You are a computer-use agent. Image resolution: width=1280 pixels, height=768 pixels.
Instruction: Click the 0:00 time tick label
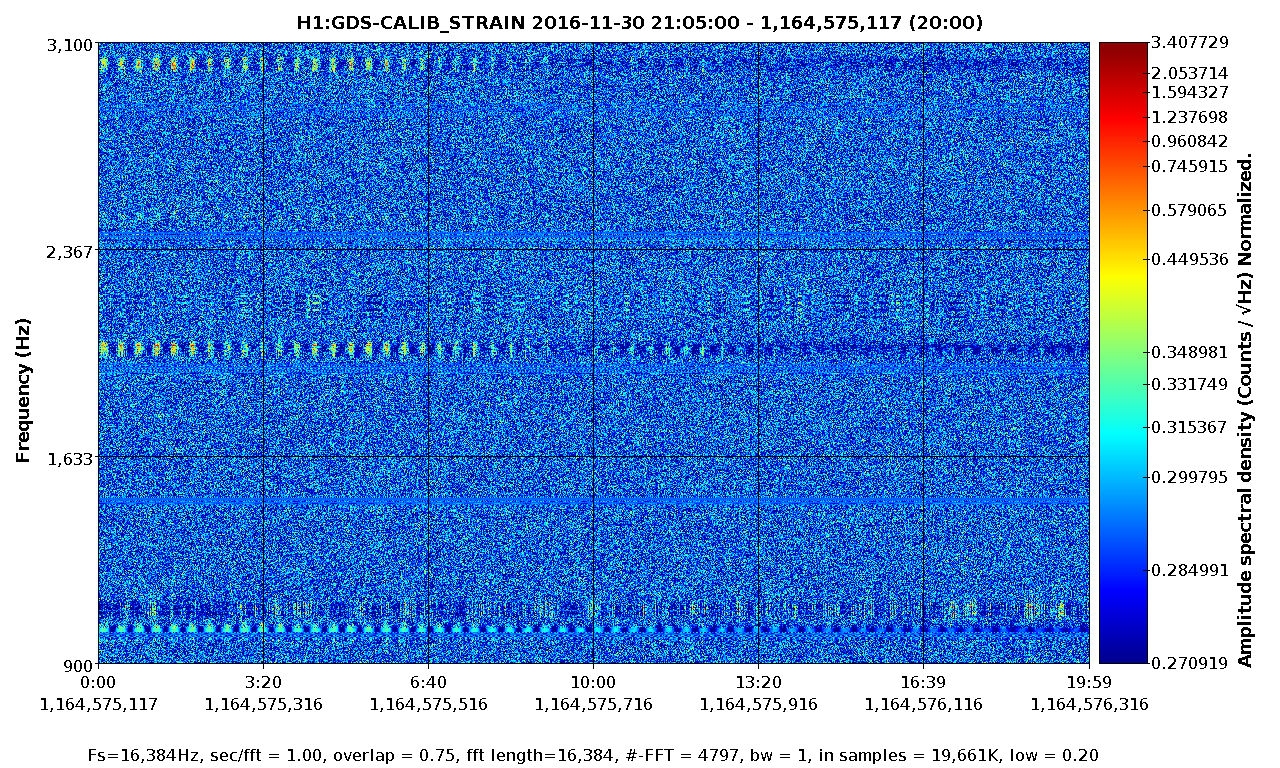[98, 683]
